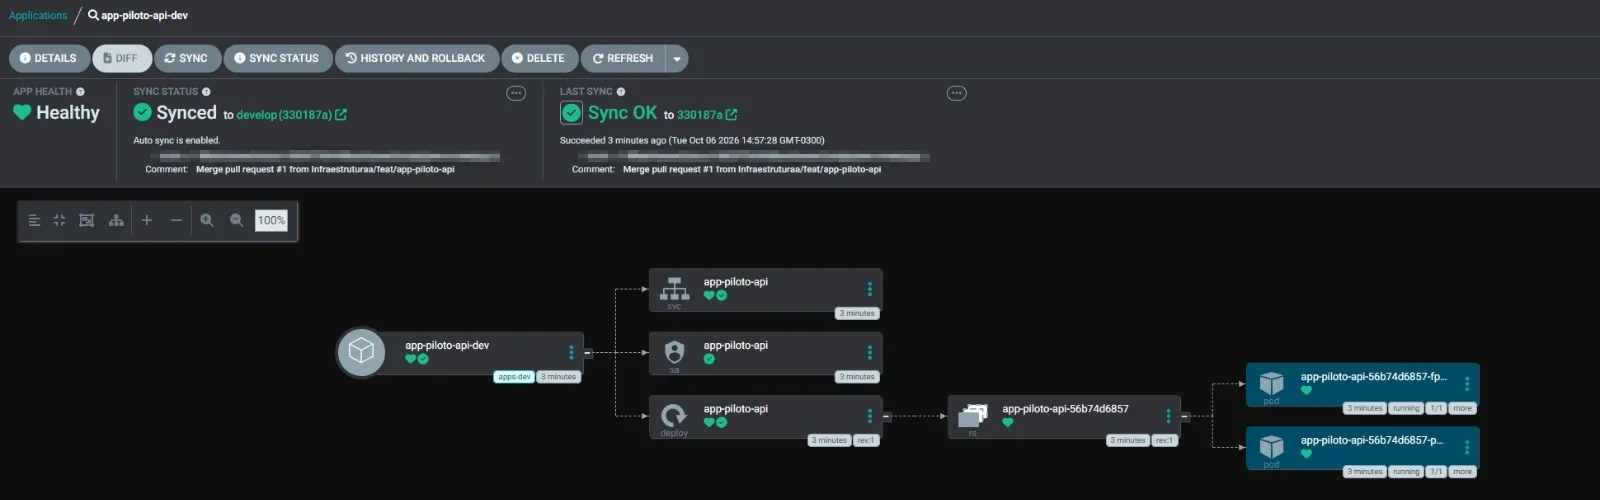Click the zoom out magnifier icon
The image size is (1600, 500).
tap(237, 220)
